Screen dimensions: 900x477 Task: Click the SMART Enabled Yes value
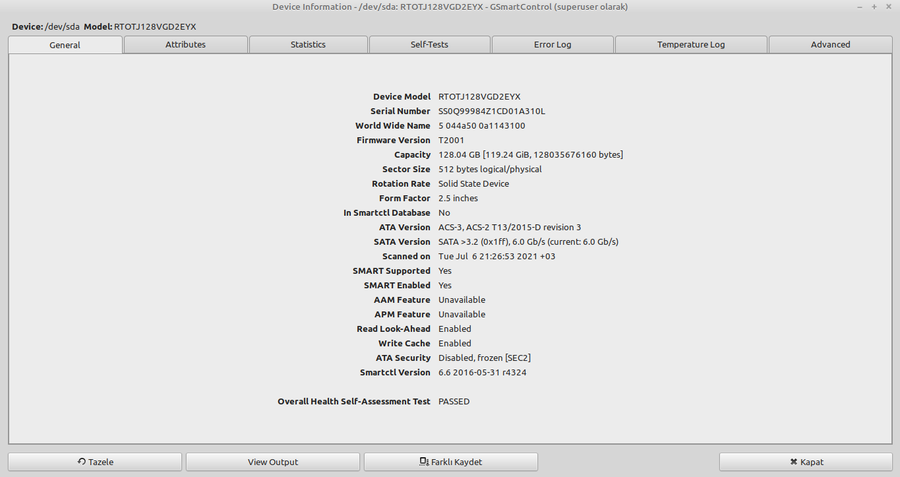(445, 285)
